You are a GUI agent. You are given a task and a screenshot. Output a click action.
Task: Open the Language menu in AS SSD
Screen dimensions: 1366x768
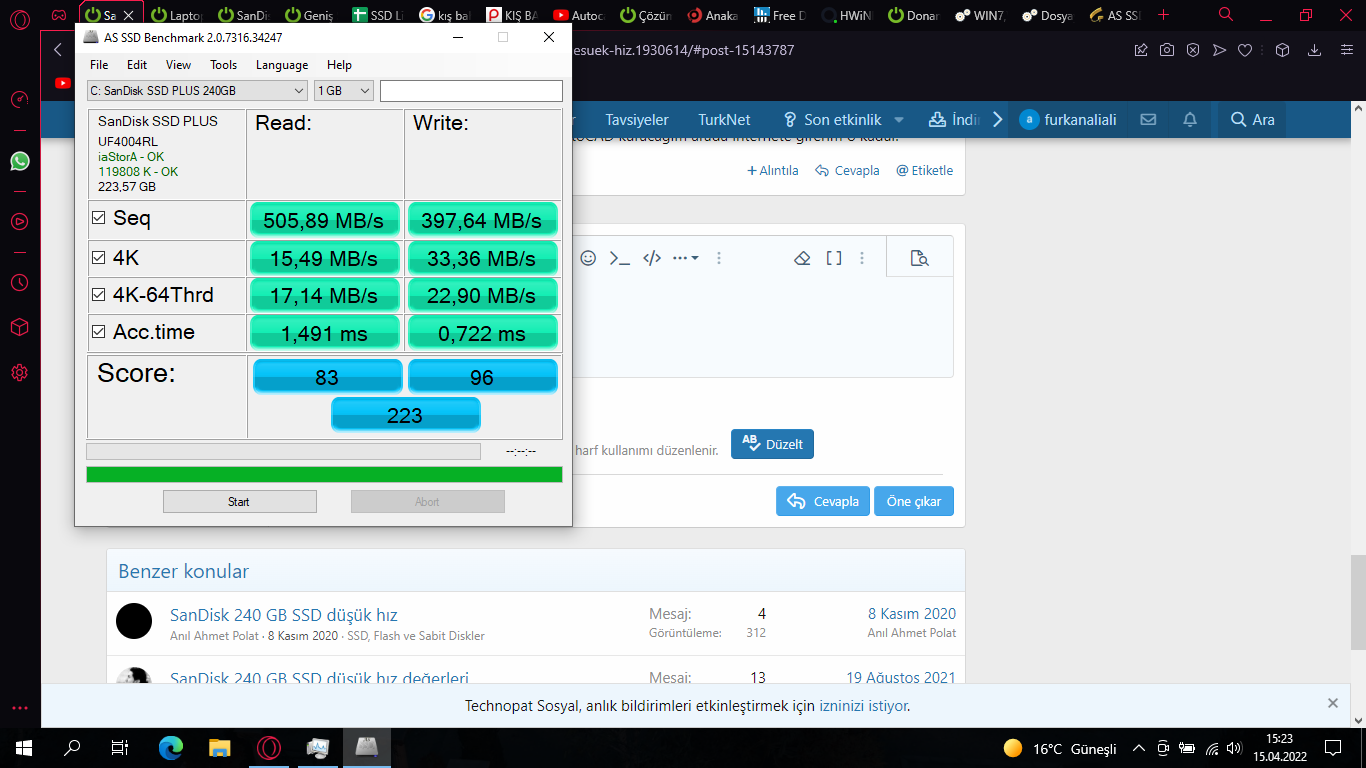282,65
